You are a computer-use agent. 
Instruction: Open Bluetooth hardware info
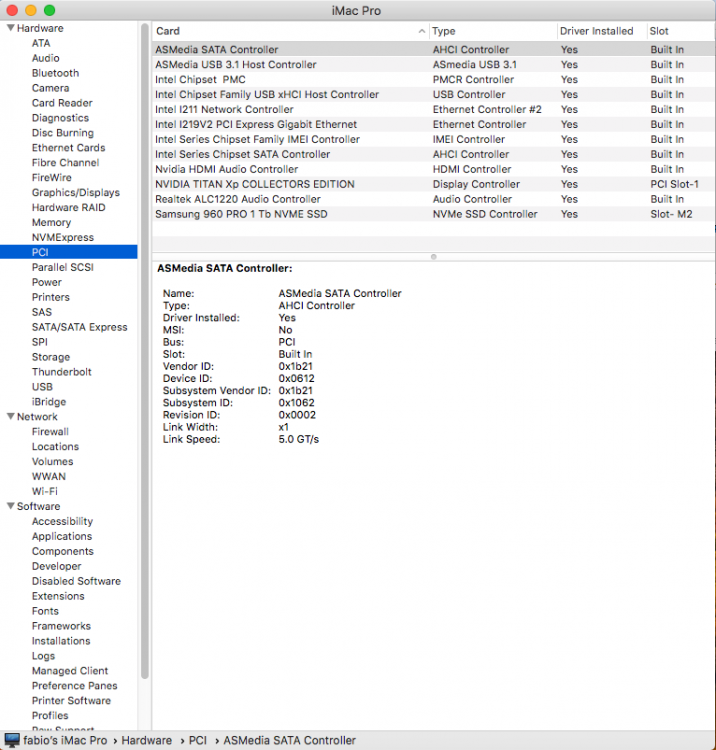coord(55,73)
